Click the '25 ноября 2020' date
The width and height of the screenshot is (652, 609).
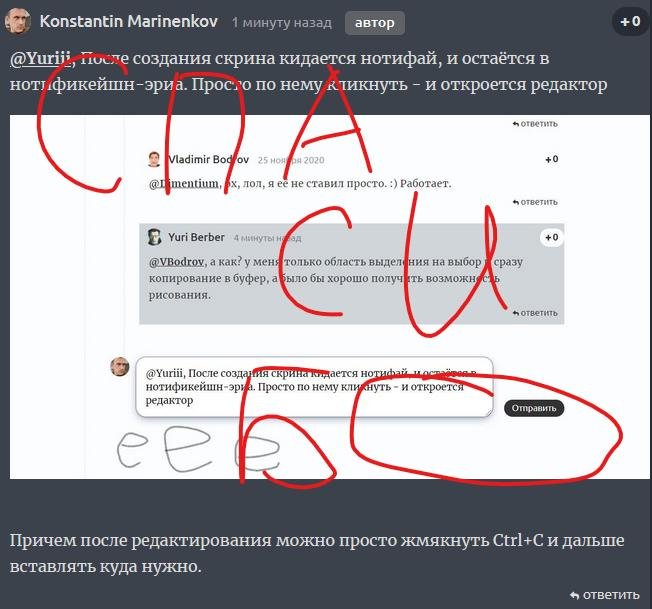click(x=291, y=160)
